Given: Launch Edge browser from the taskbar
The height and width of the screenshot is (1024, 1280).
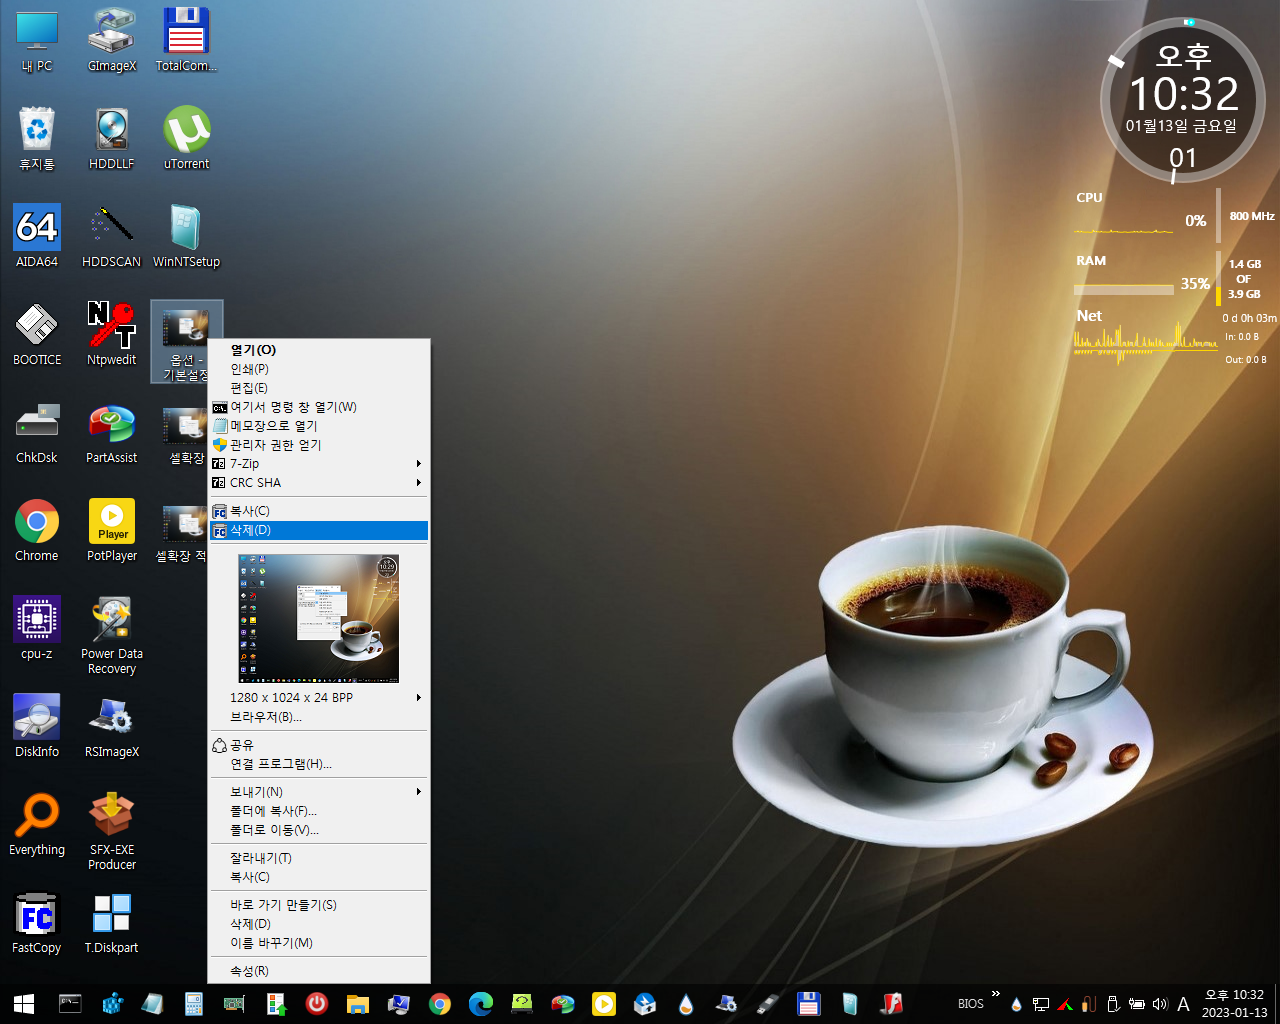Looking at the screenshot, I should [x=481, y=1004].
